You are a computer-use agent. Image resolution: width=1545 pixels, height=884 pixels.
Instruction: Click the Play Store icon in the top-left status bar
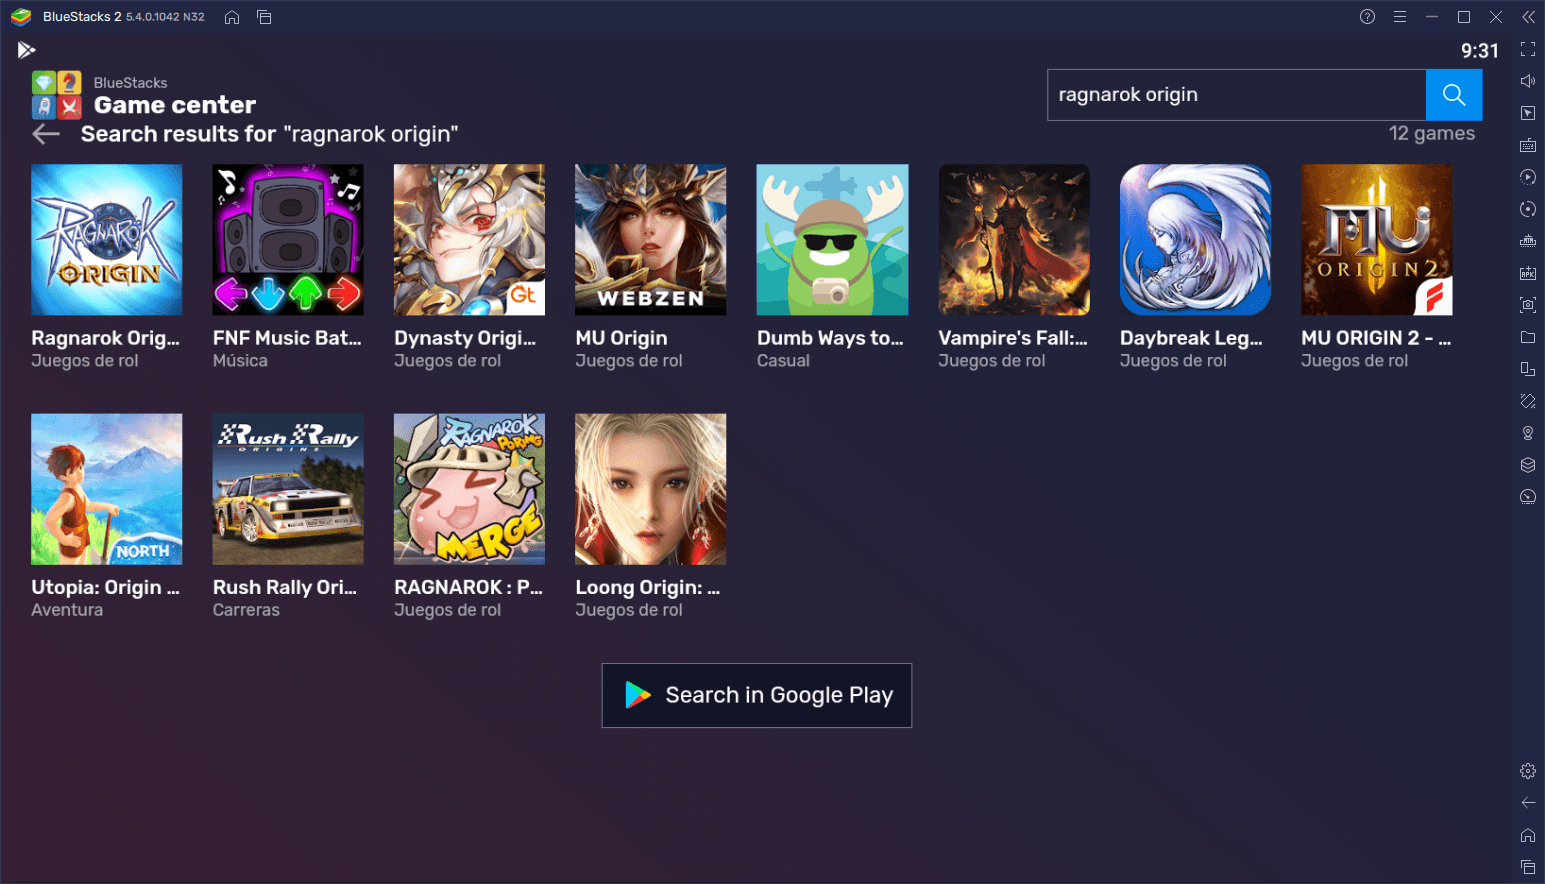tap(26, 50)
